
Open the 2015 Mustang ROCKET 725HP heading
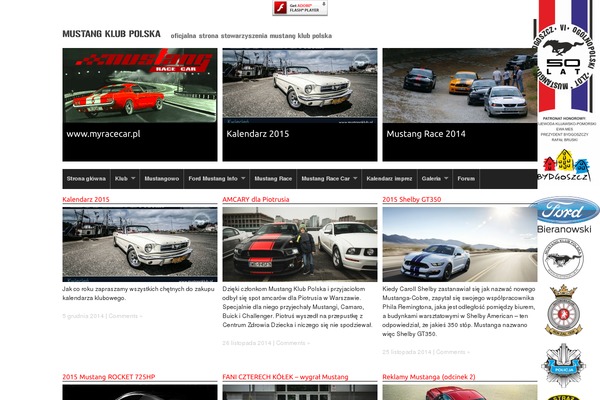click(x=109, y=377)
